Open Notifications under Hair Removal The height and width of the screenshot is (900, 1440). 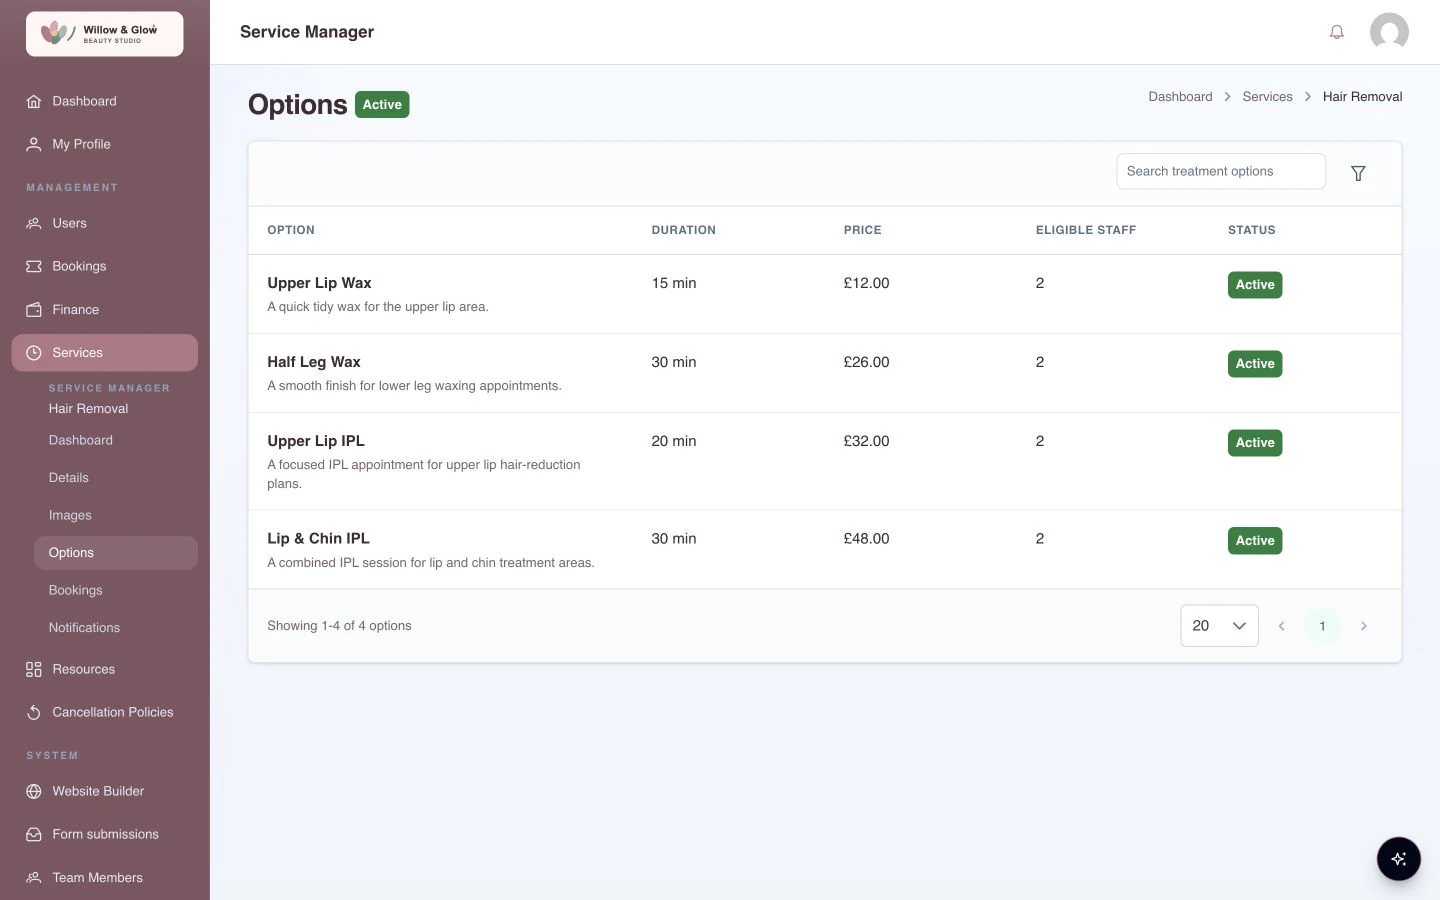pos(116,628)
